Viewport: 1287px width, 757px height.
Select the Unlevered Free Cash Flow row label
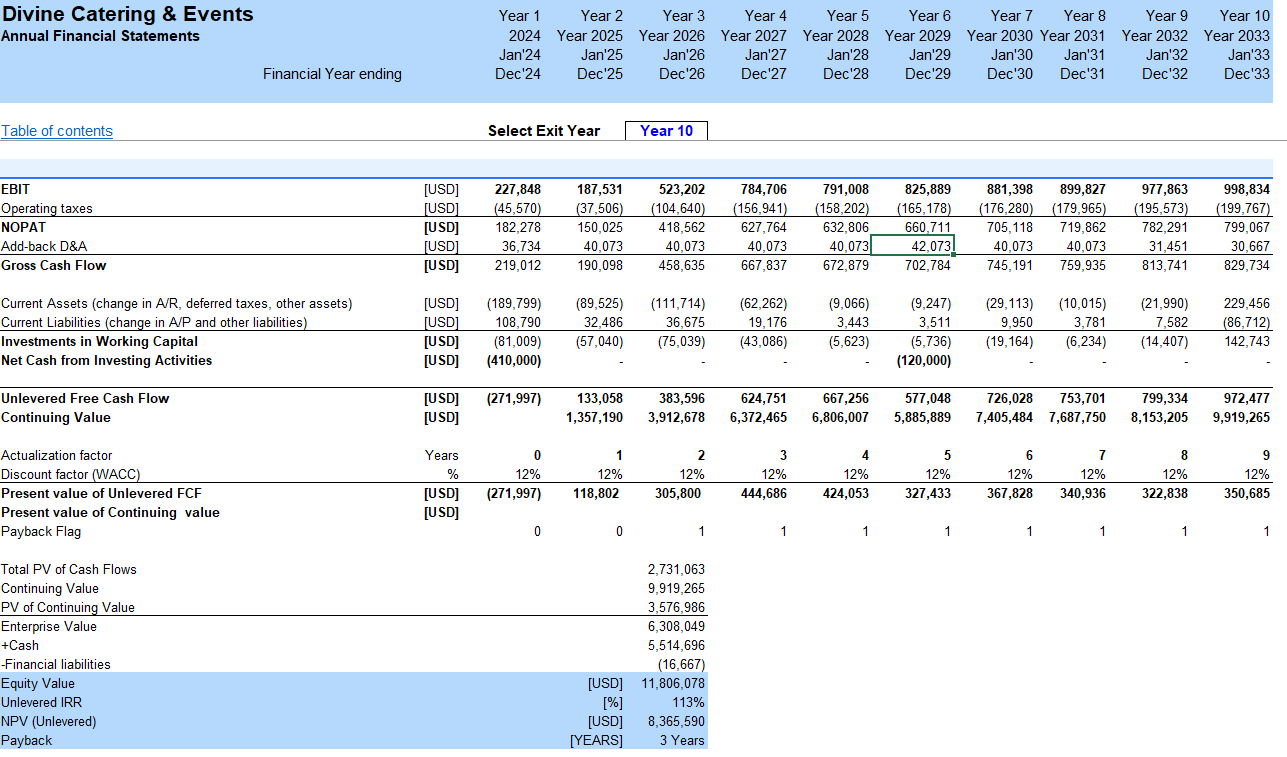click(x=85, y=399)
